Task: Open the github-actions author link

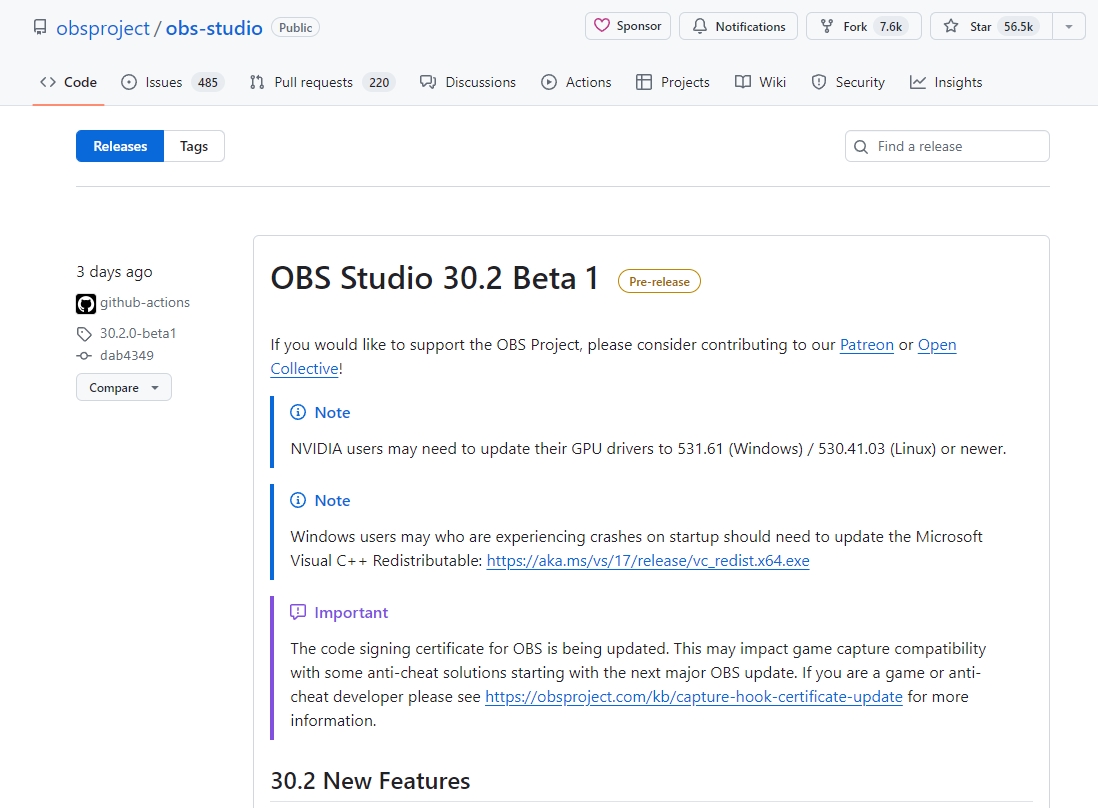Action: [x=145, y=302]
